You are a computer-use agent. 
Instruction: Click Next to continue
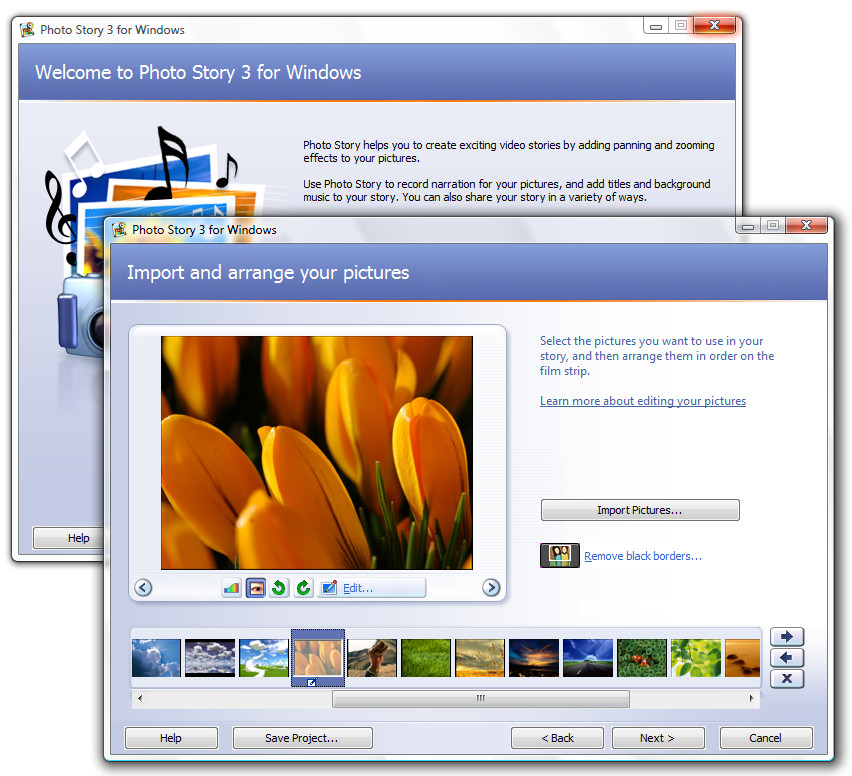tap(658, 738)
